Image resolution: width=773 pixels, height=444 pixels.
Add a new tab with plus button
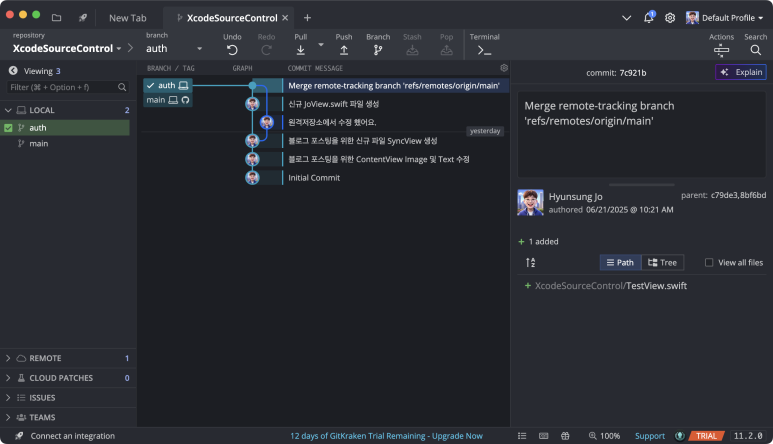(x=307, y=18)
